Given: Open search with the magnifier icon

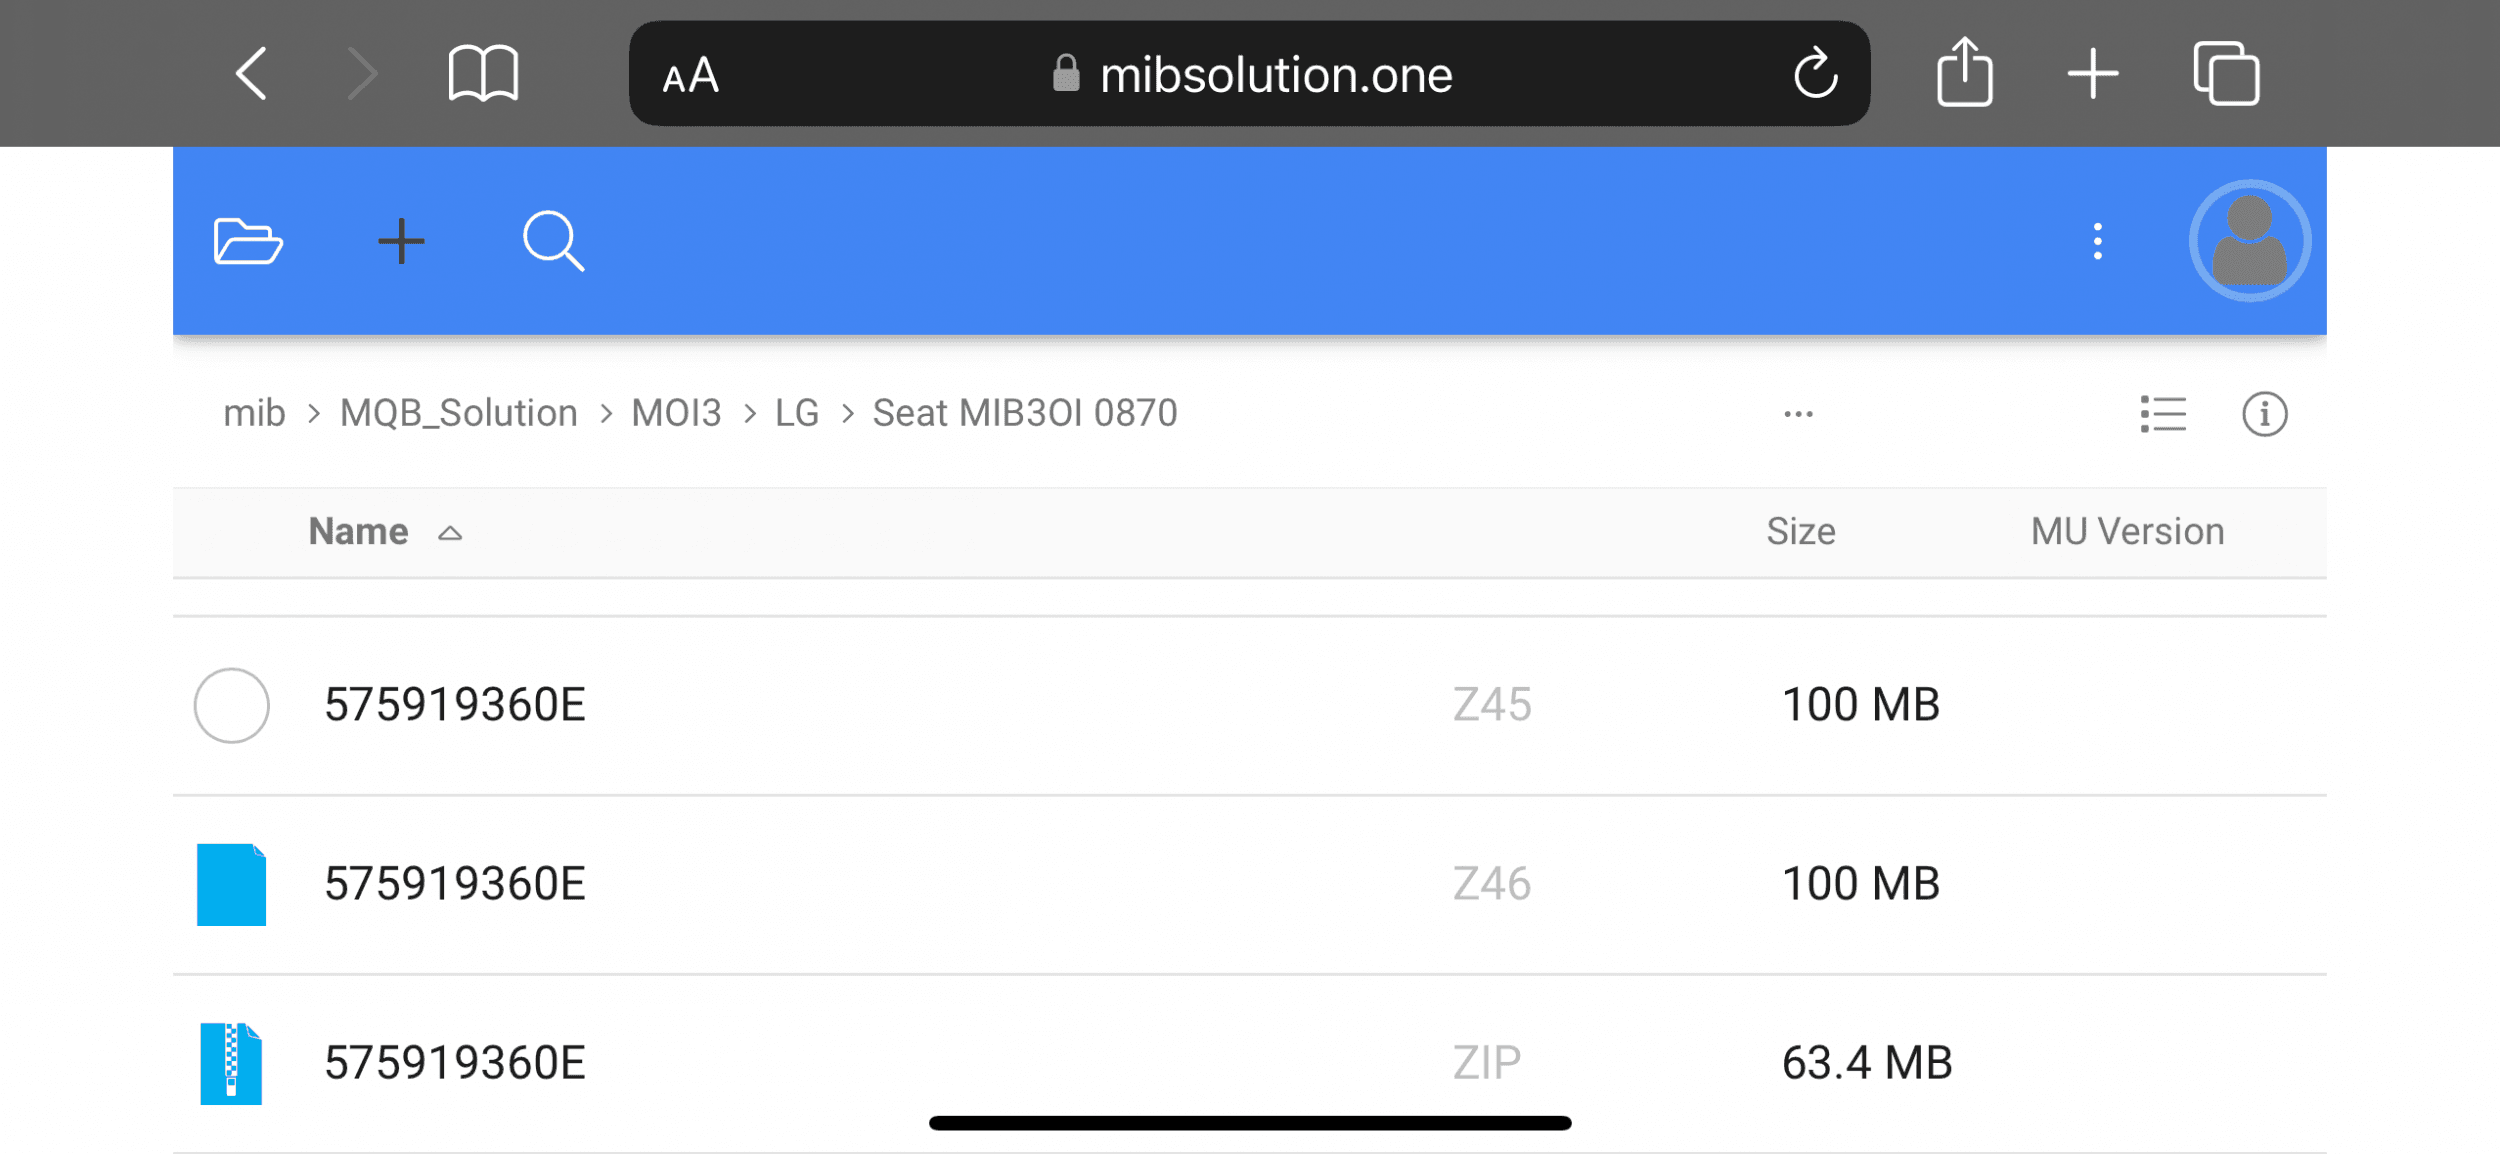Looking at the screenshot, I should (553, 241).
